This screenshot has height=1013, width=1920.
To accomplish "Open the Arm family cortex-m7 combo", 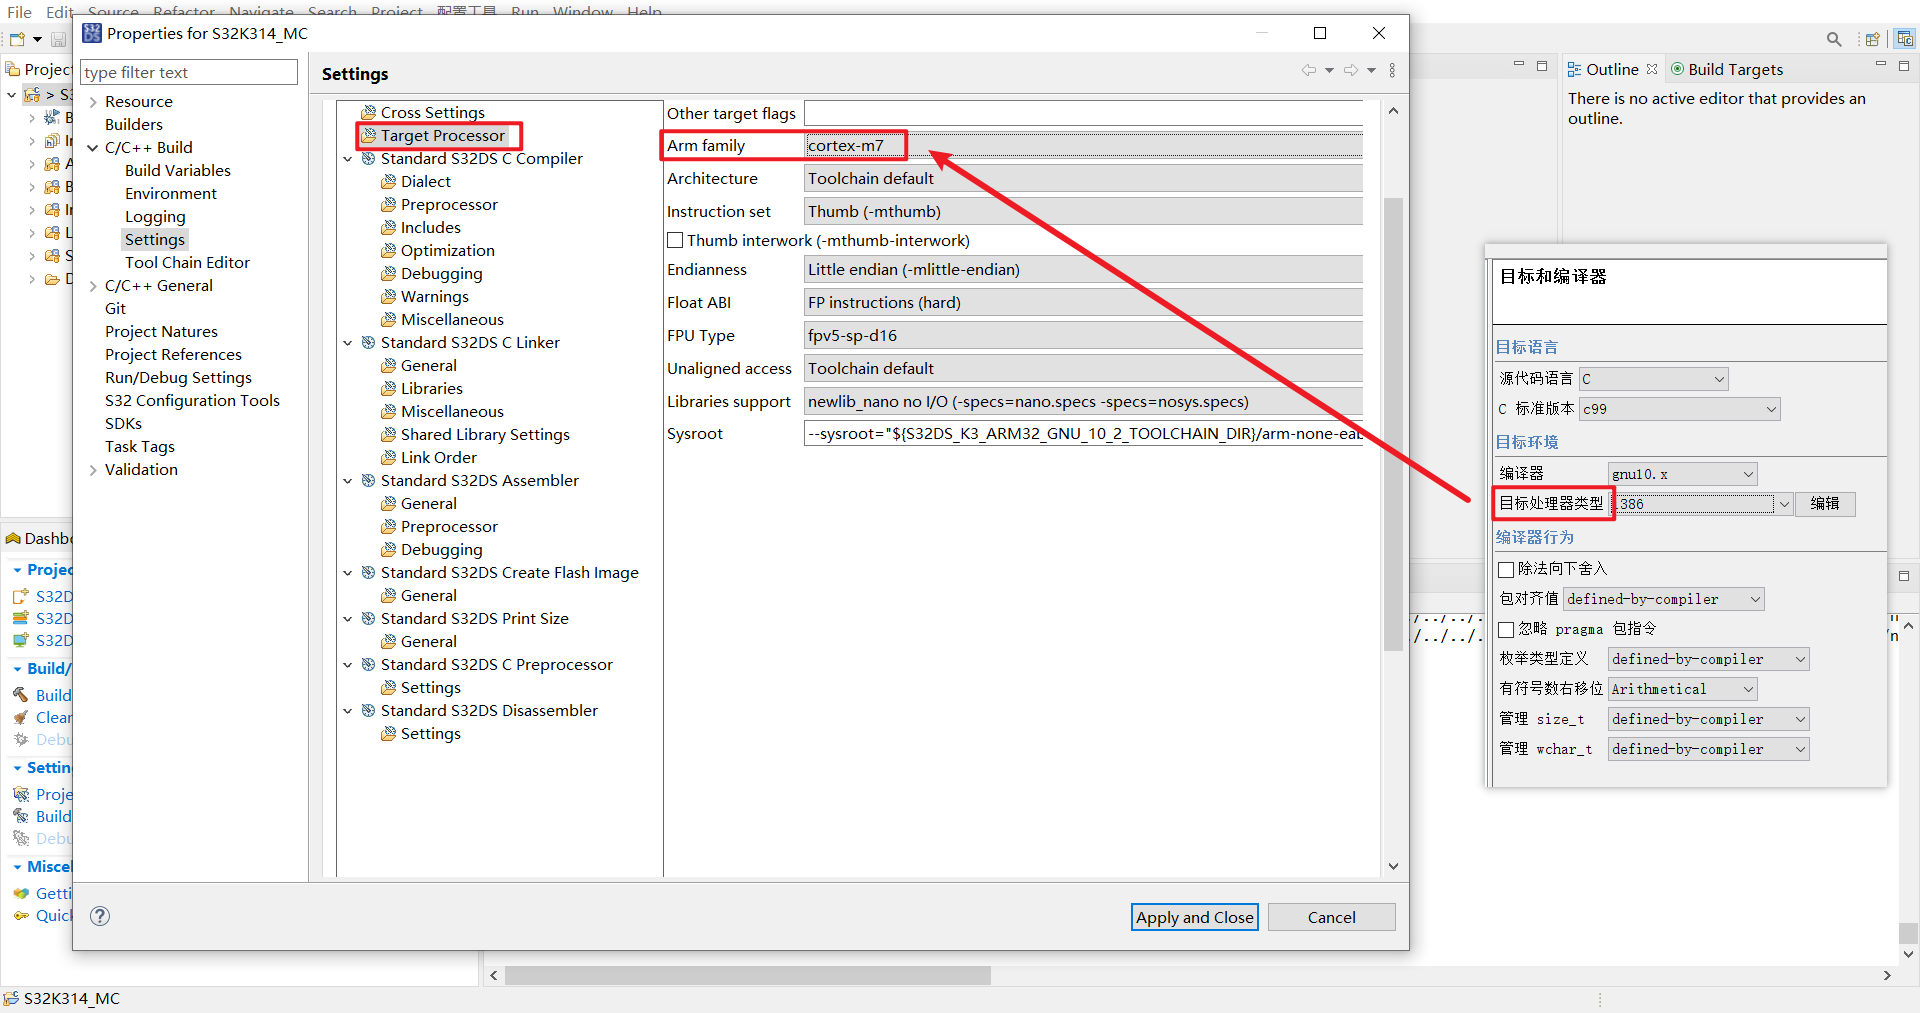I will point(1083,145).
